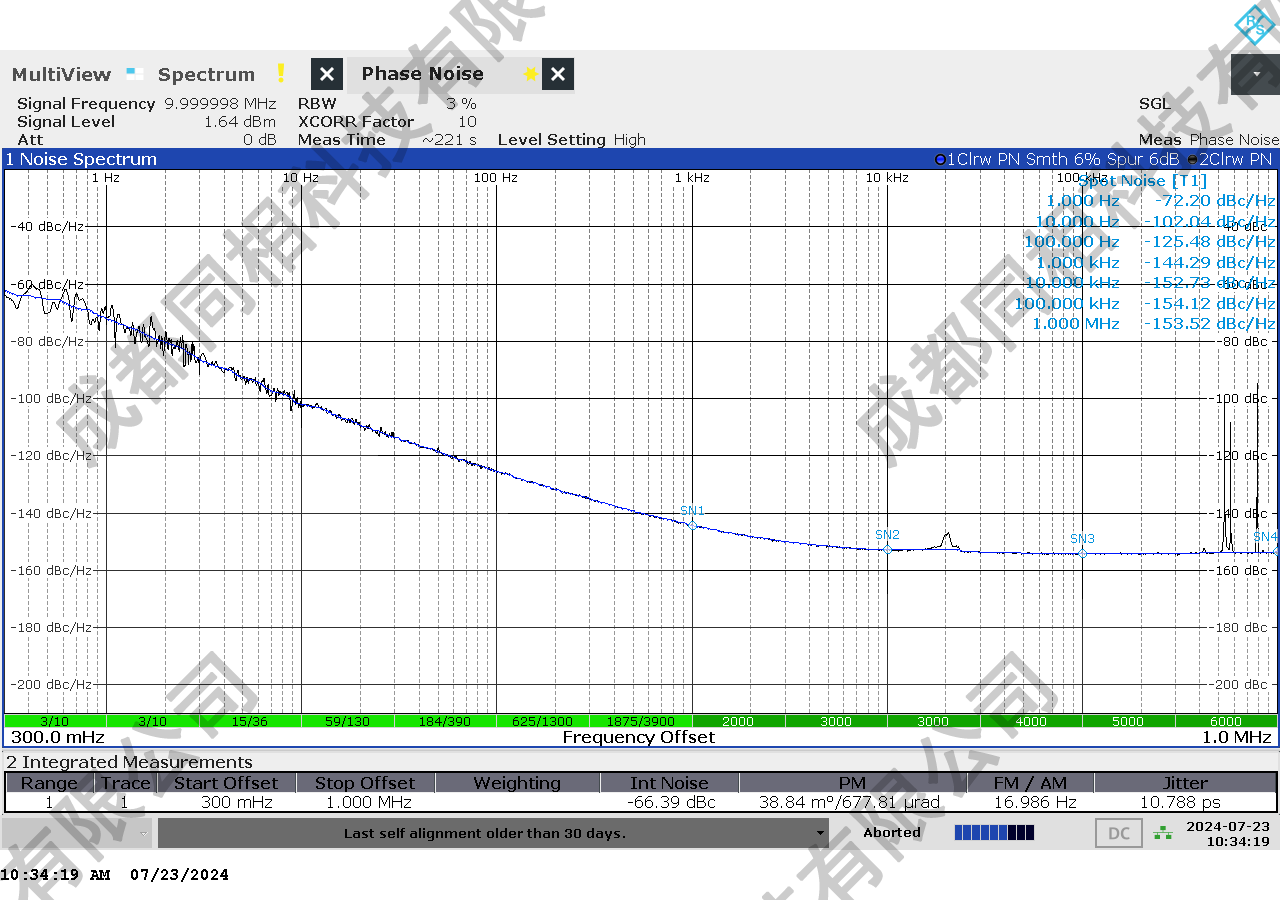The image size is (1280, 900).
Task: Click the yellow warning icon on Spectrum tab
Action: point(281,74)
